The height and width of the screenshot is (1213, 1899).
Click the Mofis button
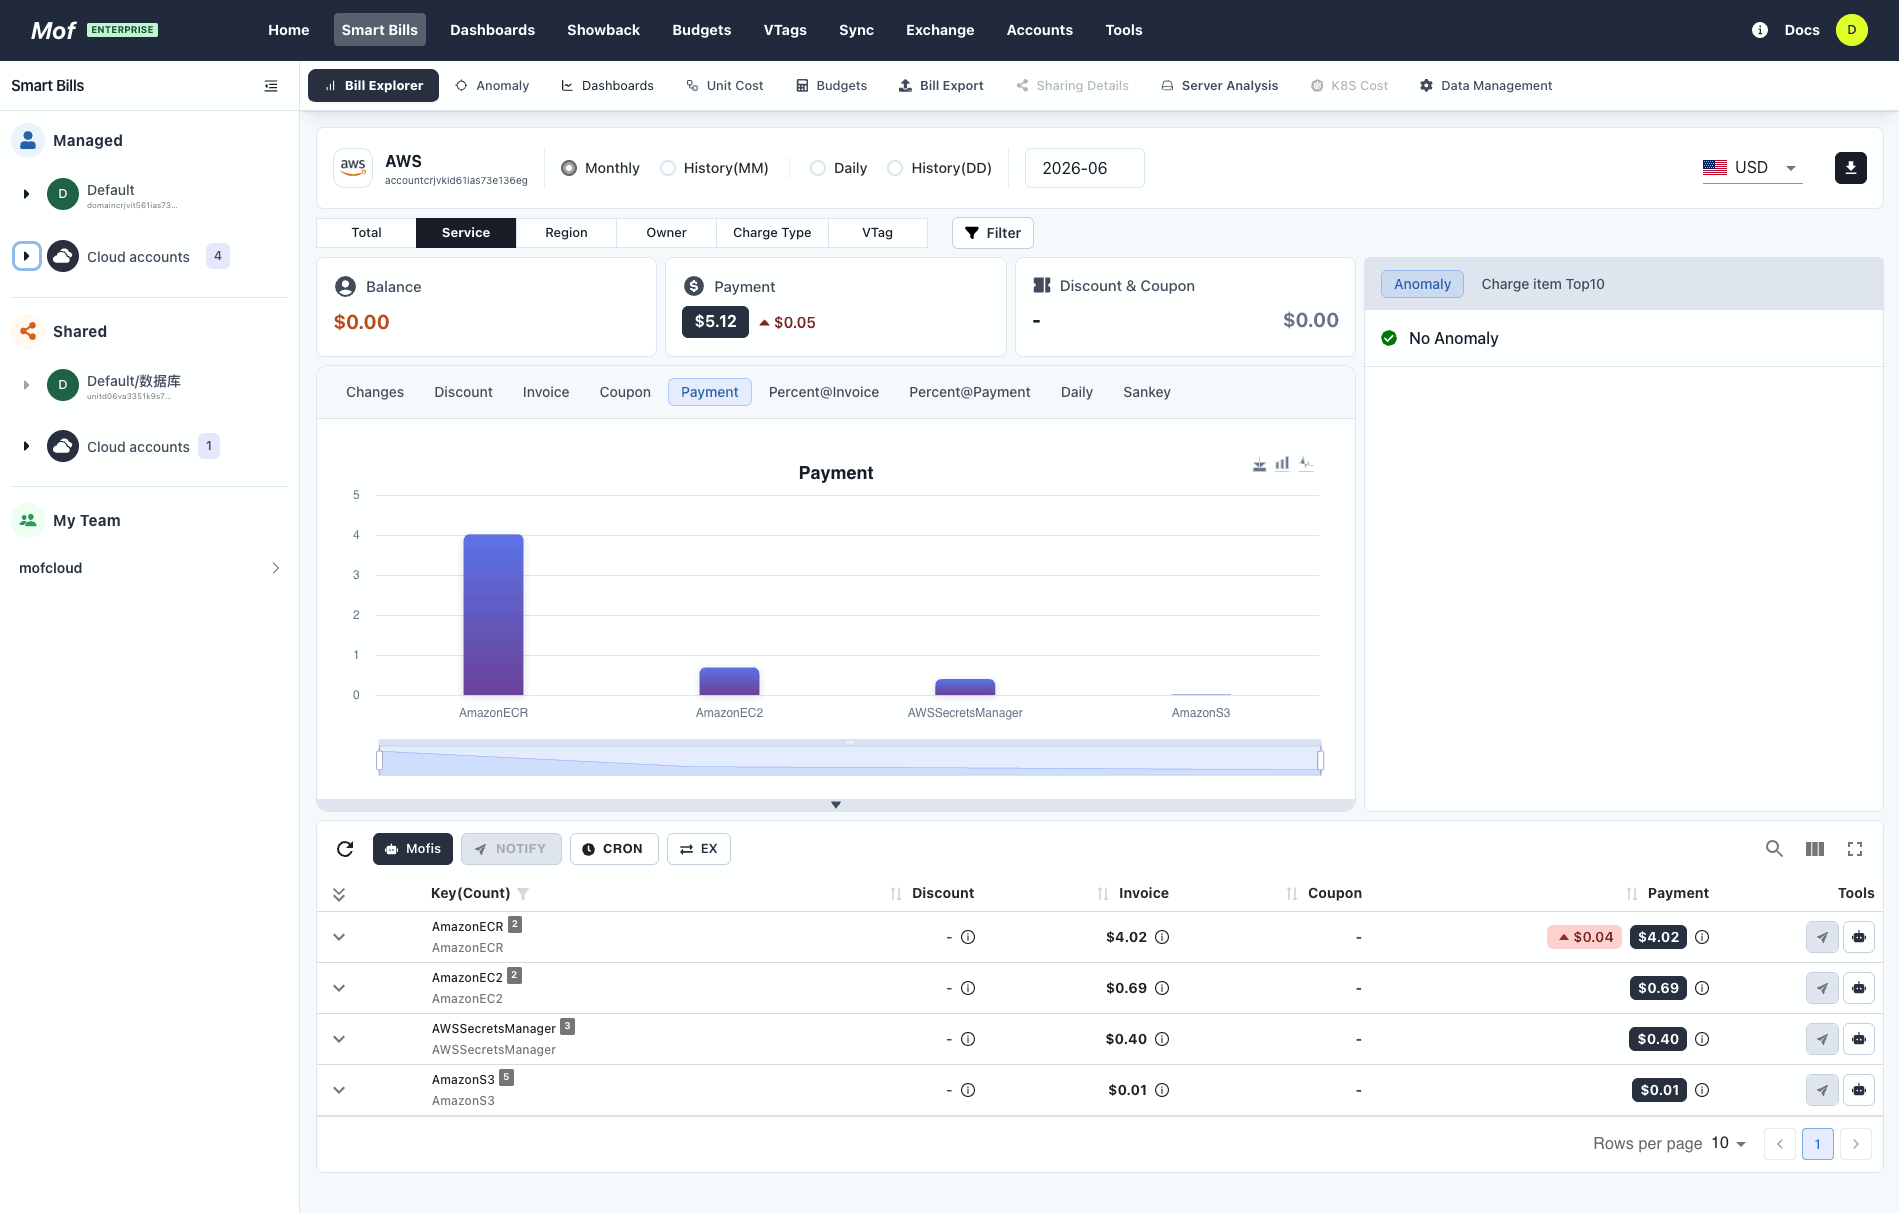(x=413, y=849)
